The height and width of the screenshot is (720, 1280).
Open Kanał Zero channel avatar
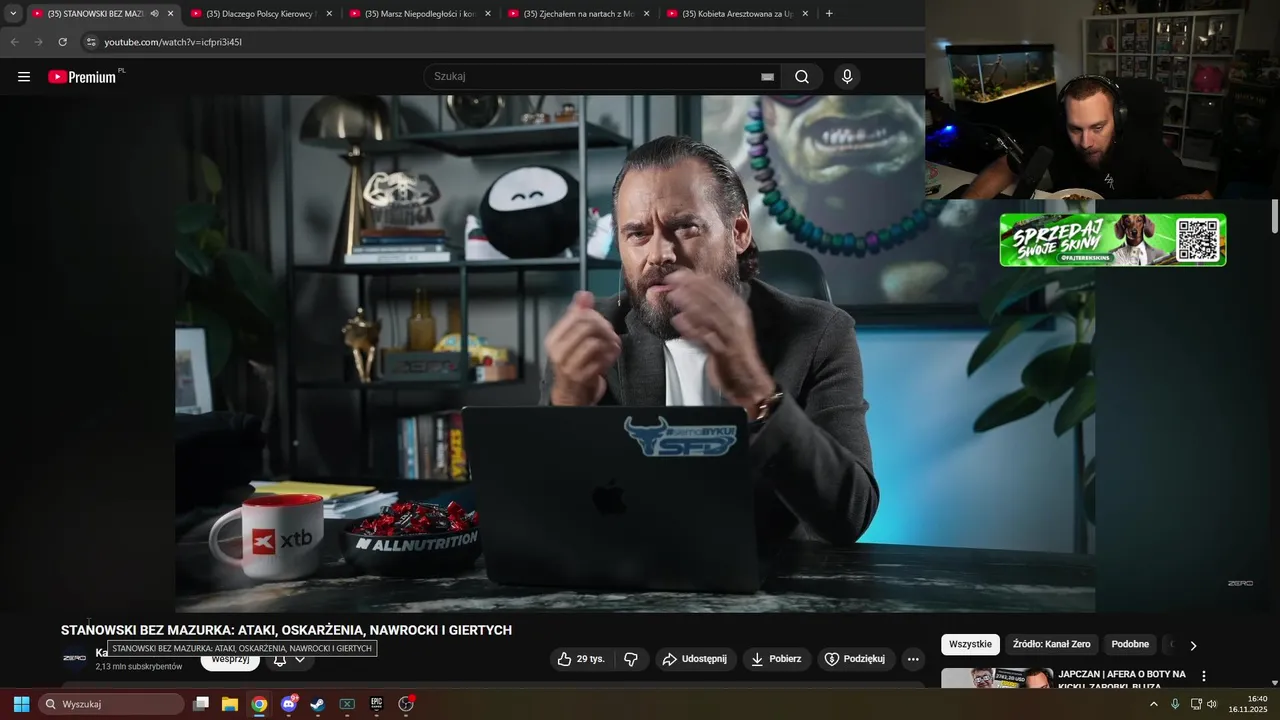(x=74, y=658)
